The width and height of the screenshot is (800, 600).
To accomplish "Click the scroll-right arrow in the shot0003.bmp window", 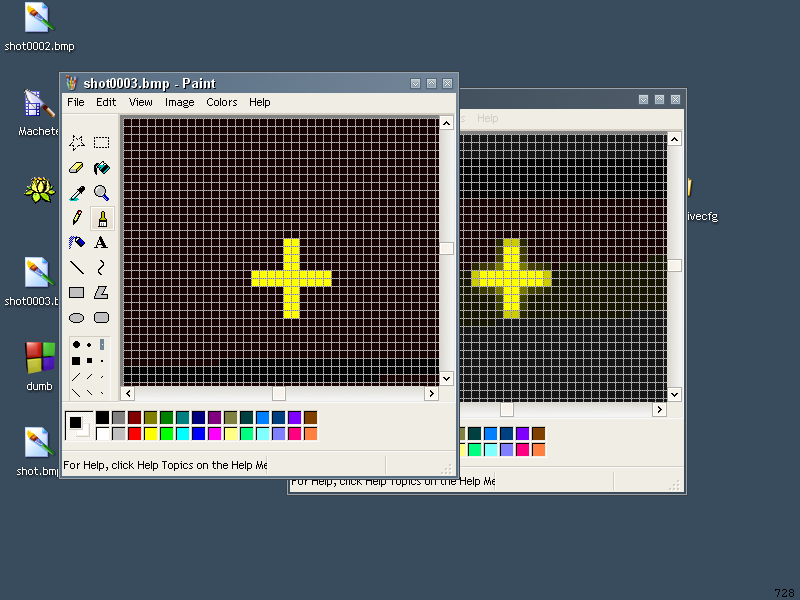I will click(x=431, y=394).
